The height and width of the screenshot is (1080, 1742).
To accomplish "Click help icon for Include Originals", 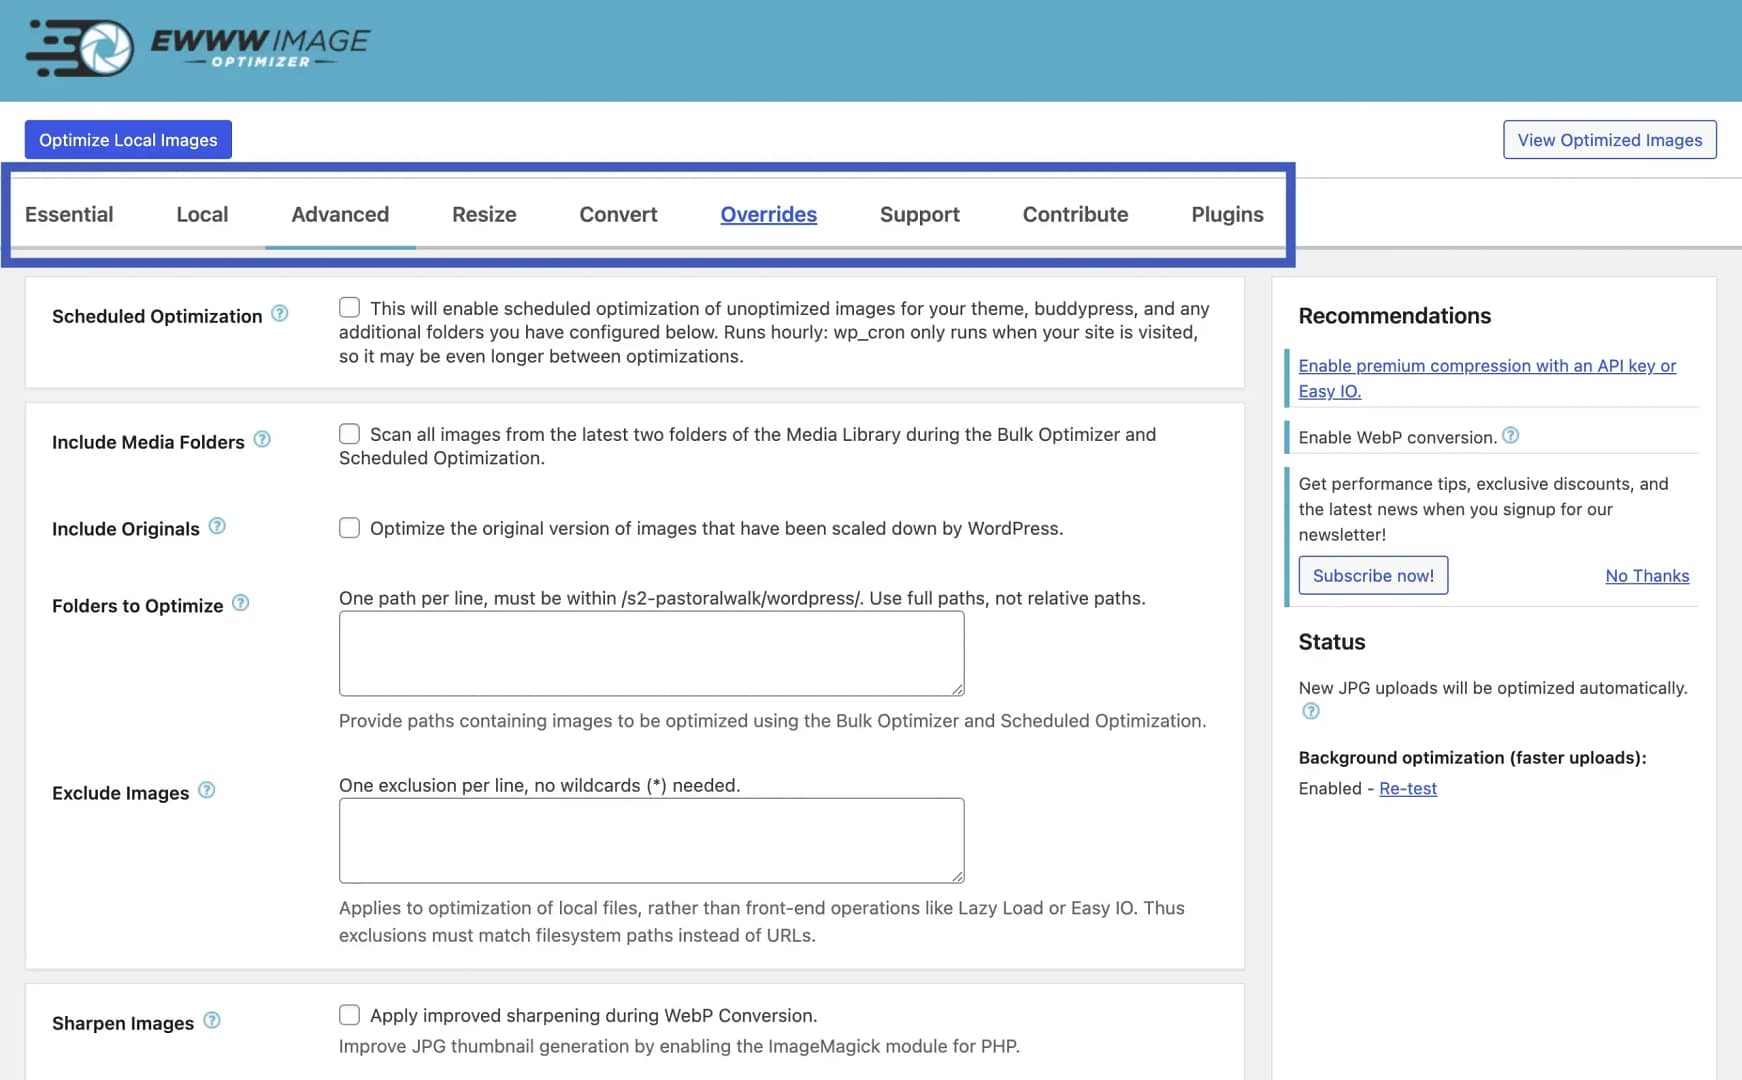I will coord(217,527).
